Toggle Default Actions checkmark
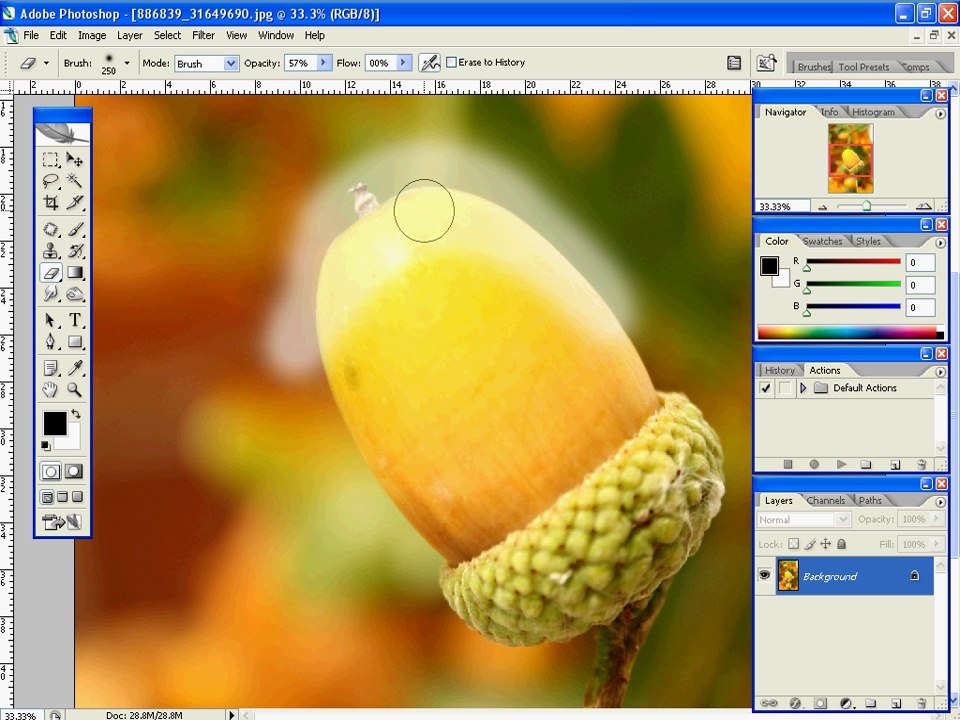Viewport: 960px width, 720px height. (765, 388)
